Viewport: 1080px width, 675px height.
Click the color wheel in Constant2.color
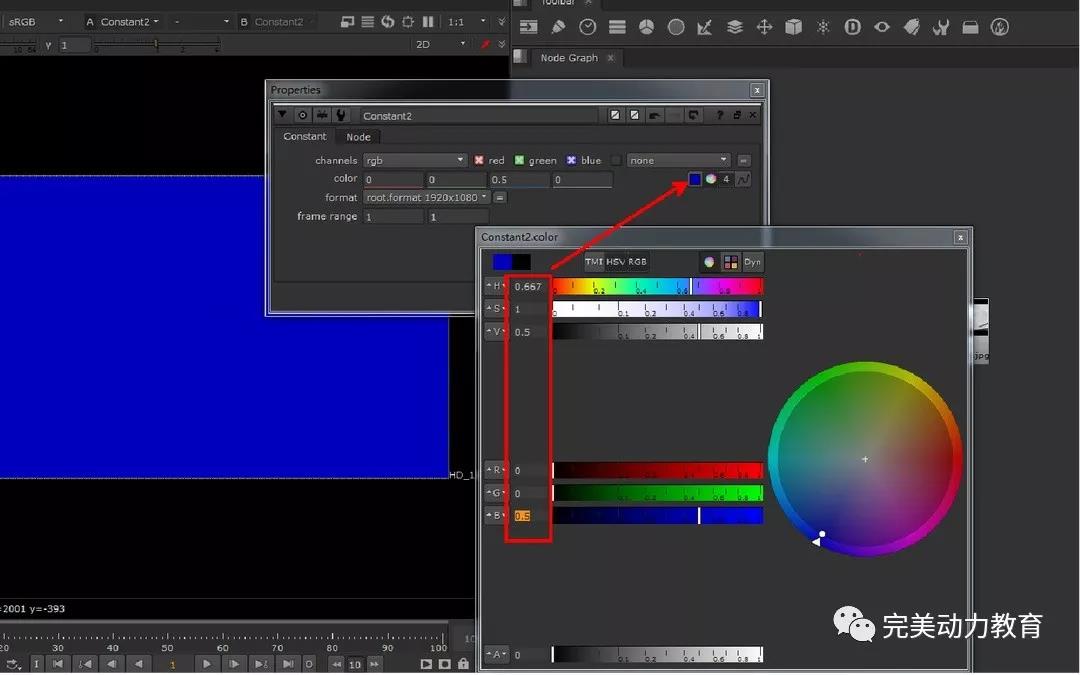click(x=865, y=459)
